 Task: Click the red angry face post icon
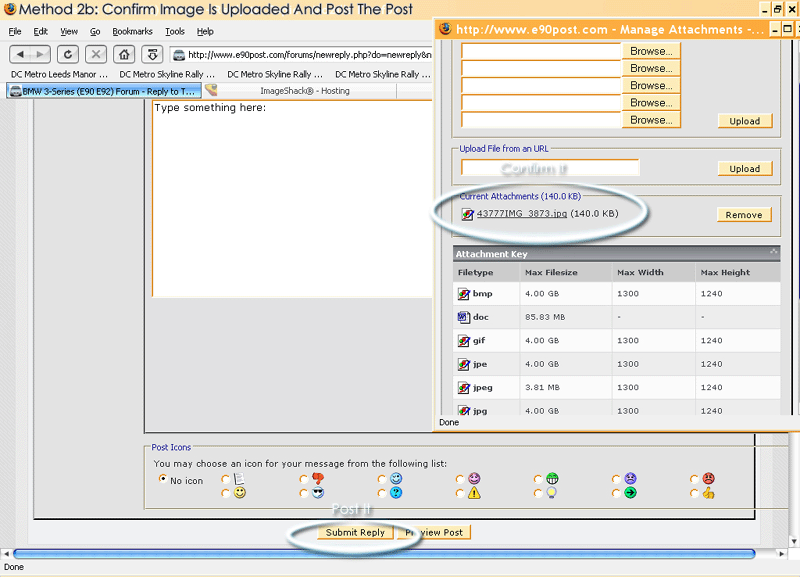pyautogui.click(x=708, y=479)
